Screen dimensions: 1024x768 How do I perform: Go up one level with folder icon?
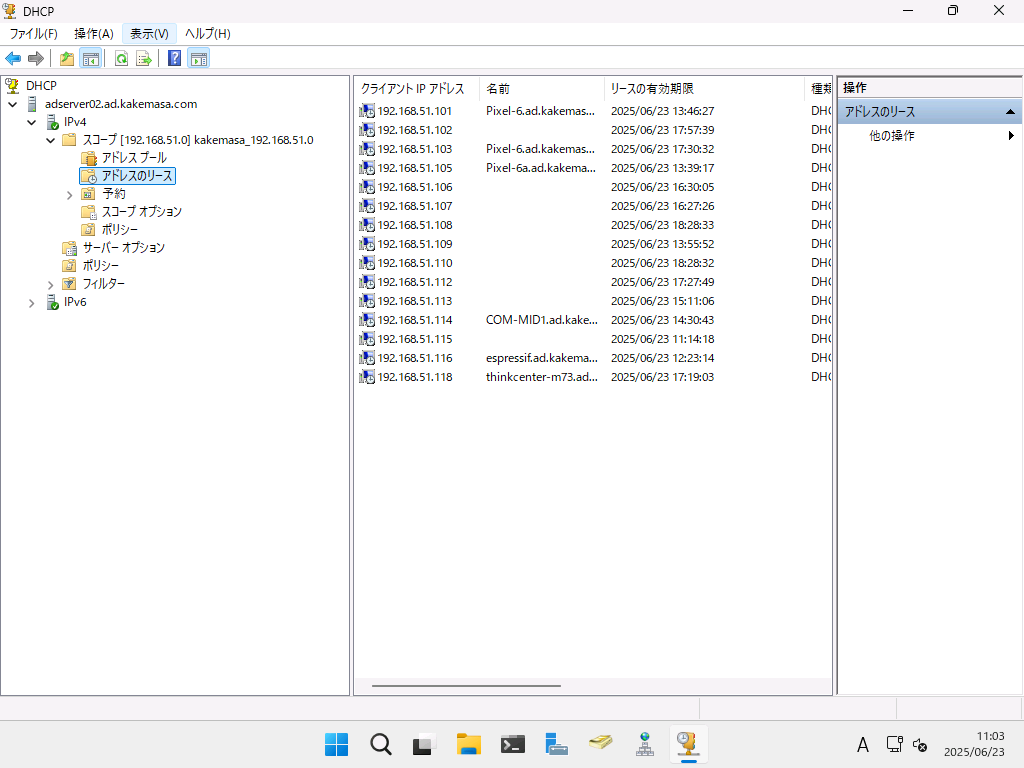[67, 59]
